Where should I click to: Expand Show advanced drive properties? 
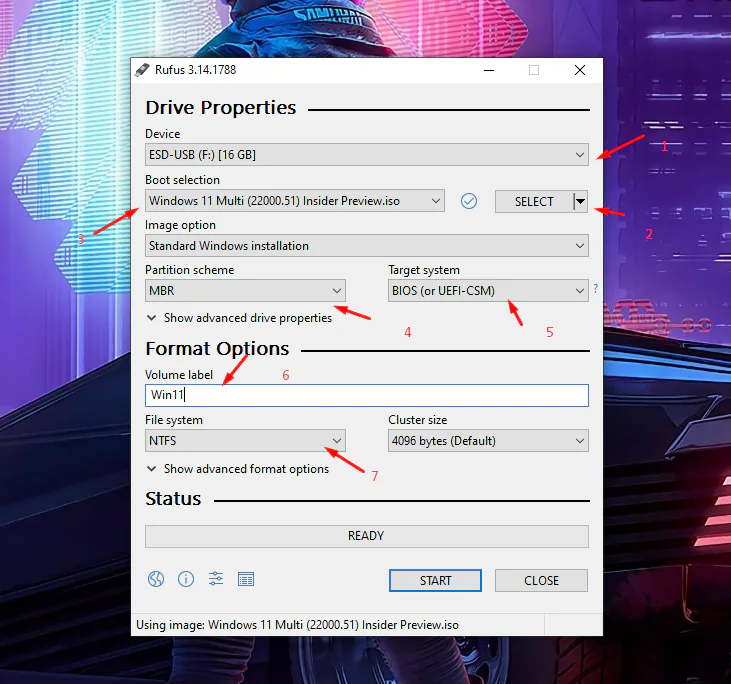239,318
